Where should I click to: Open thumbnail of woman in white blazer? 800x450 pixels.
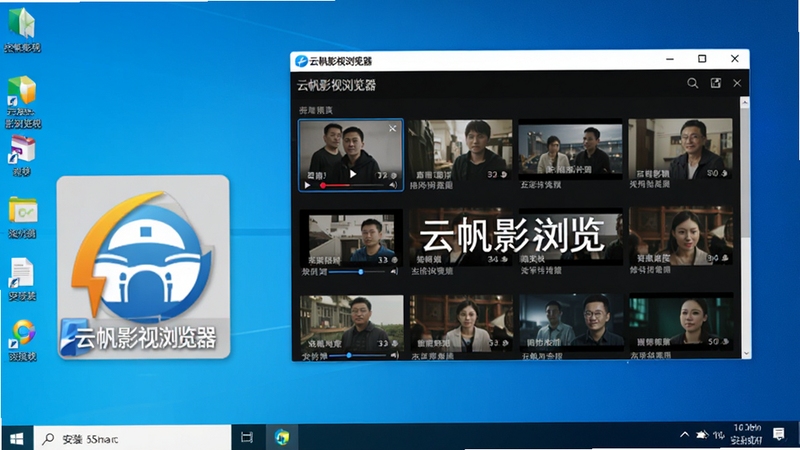462,323
